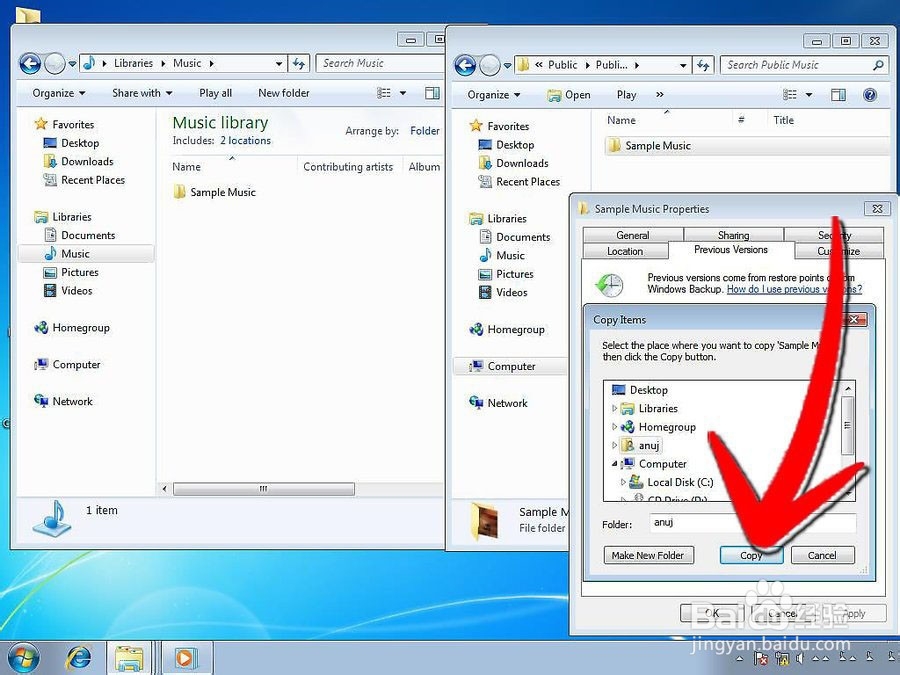The width and height of the screenshot is (900, 675).
Task: Open view options dropdown arrow in Music library
Action: [x=403, y=93]
